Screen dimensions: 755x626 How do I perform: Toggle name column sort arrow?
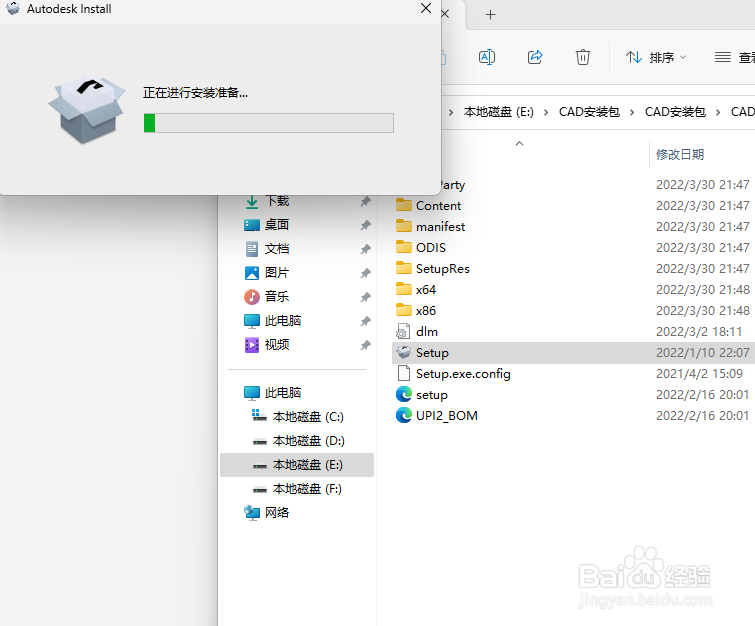tap(519, 143)
